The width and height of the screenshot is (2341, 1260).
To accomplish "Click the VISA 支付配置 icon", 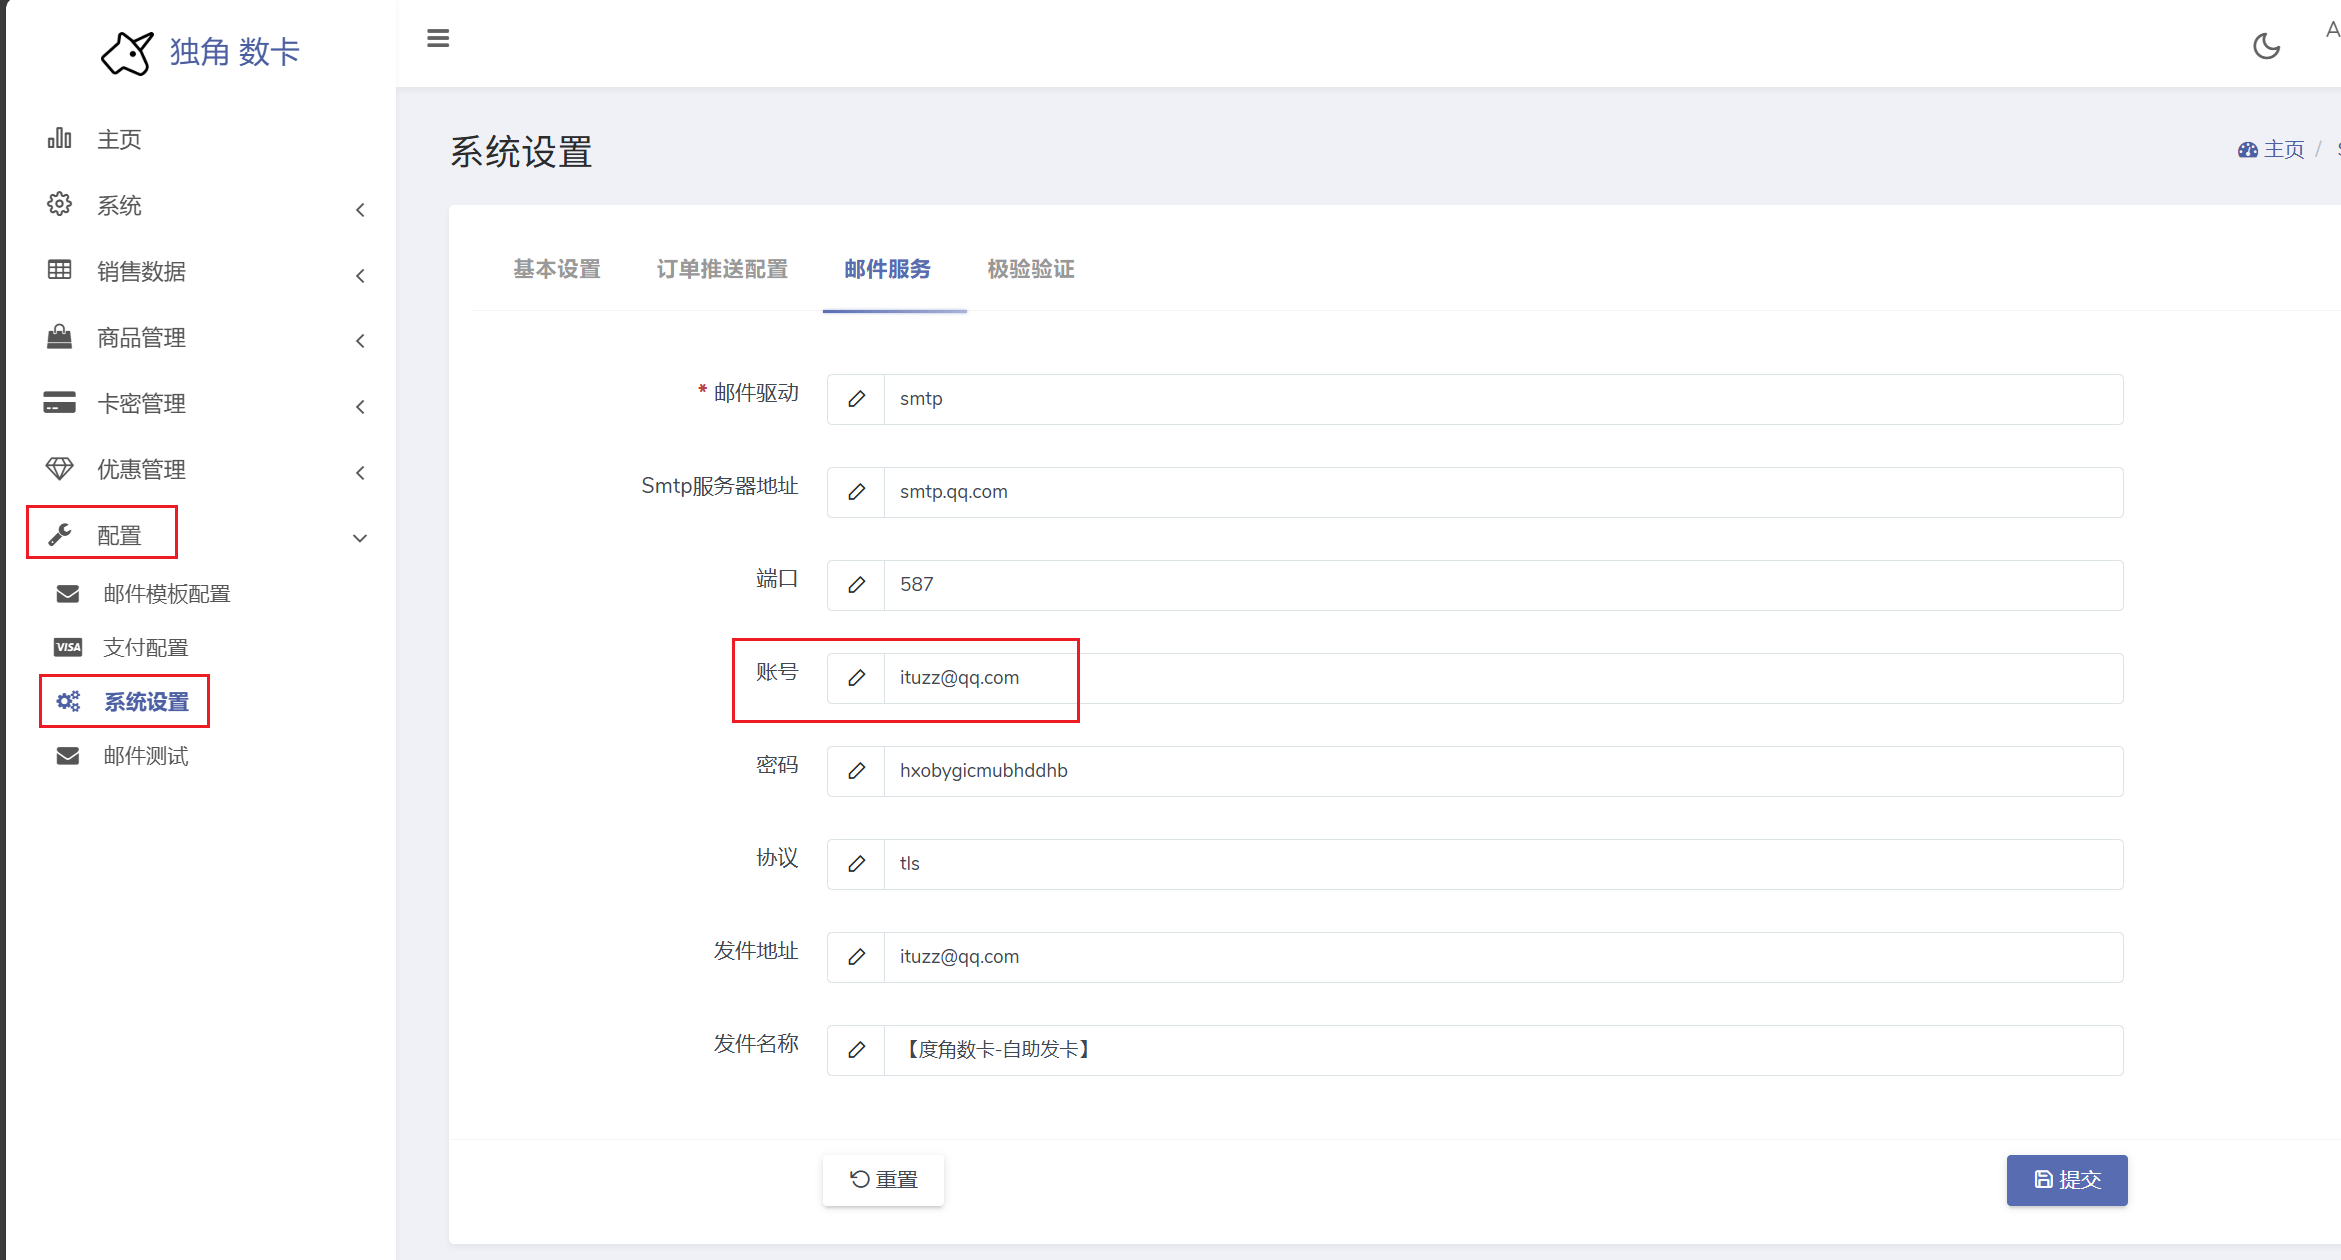I will tap(68, 647).
